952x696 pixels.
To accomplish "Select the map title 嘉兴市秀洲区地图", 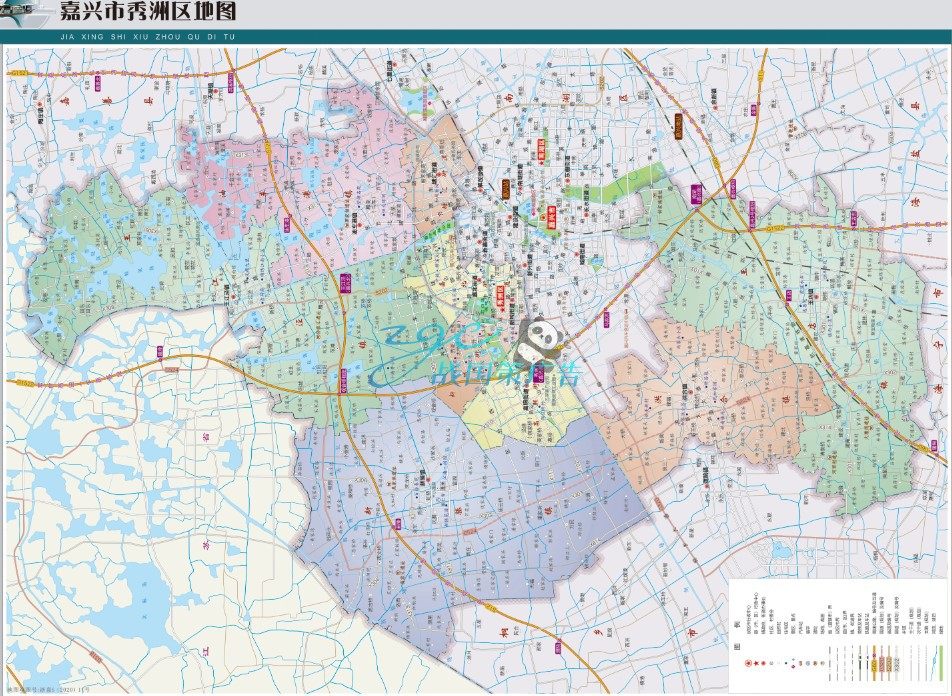I will pyautogui.click(x=148, y=14).
